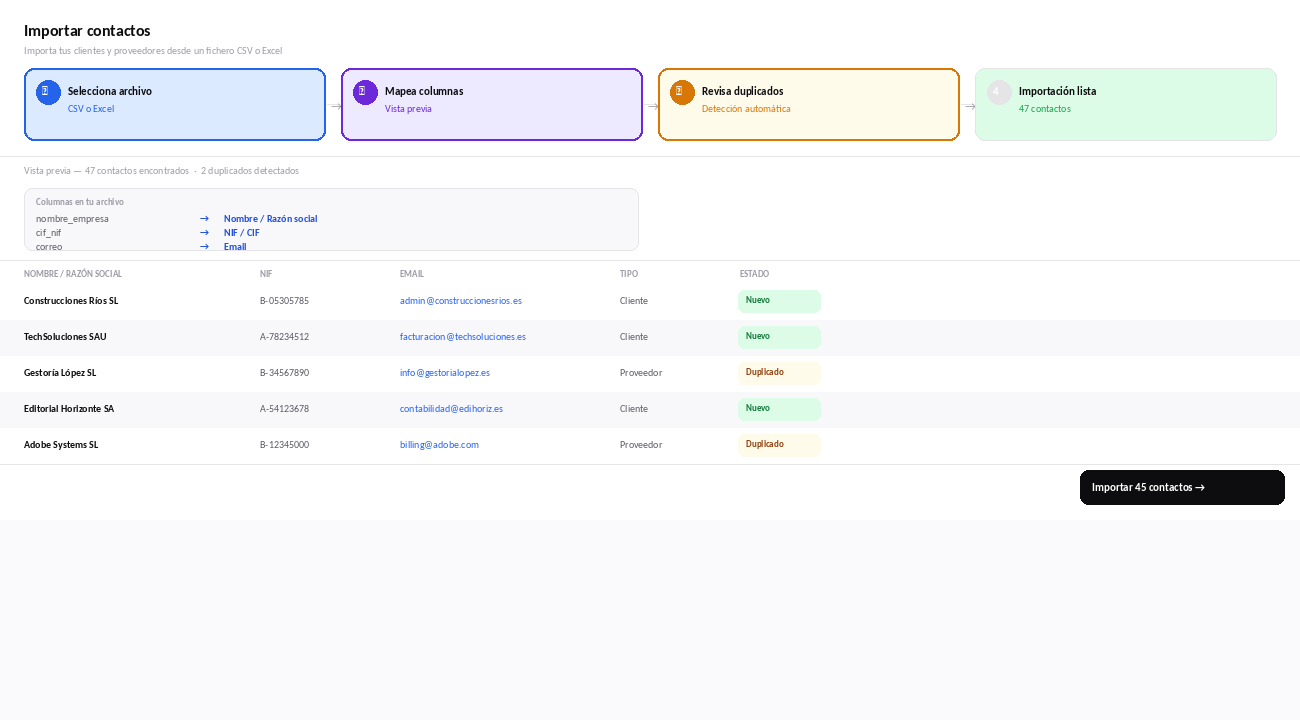Click NIF value B-34567890
1300x720 pixels.
click(284, 372)
